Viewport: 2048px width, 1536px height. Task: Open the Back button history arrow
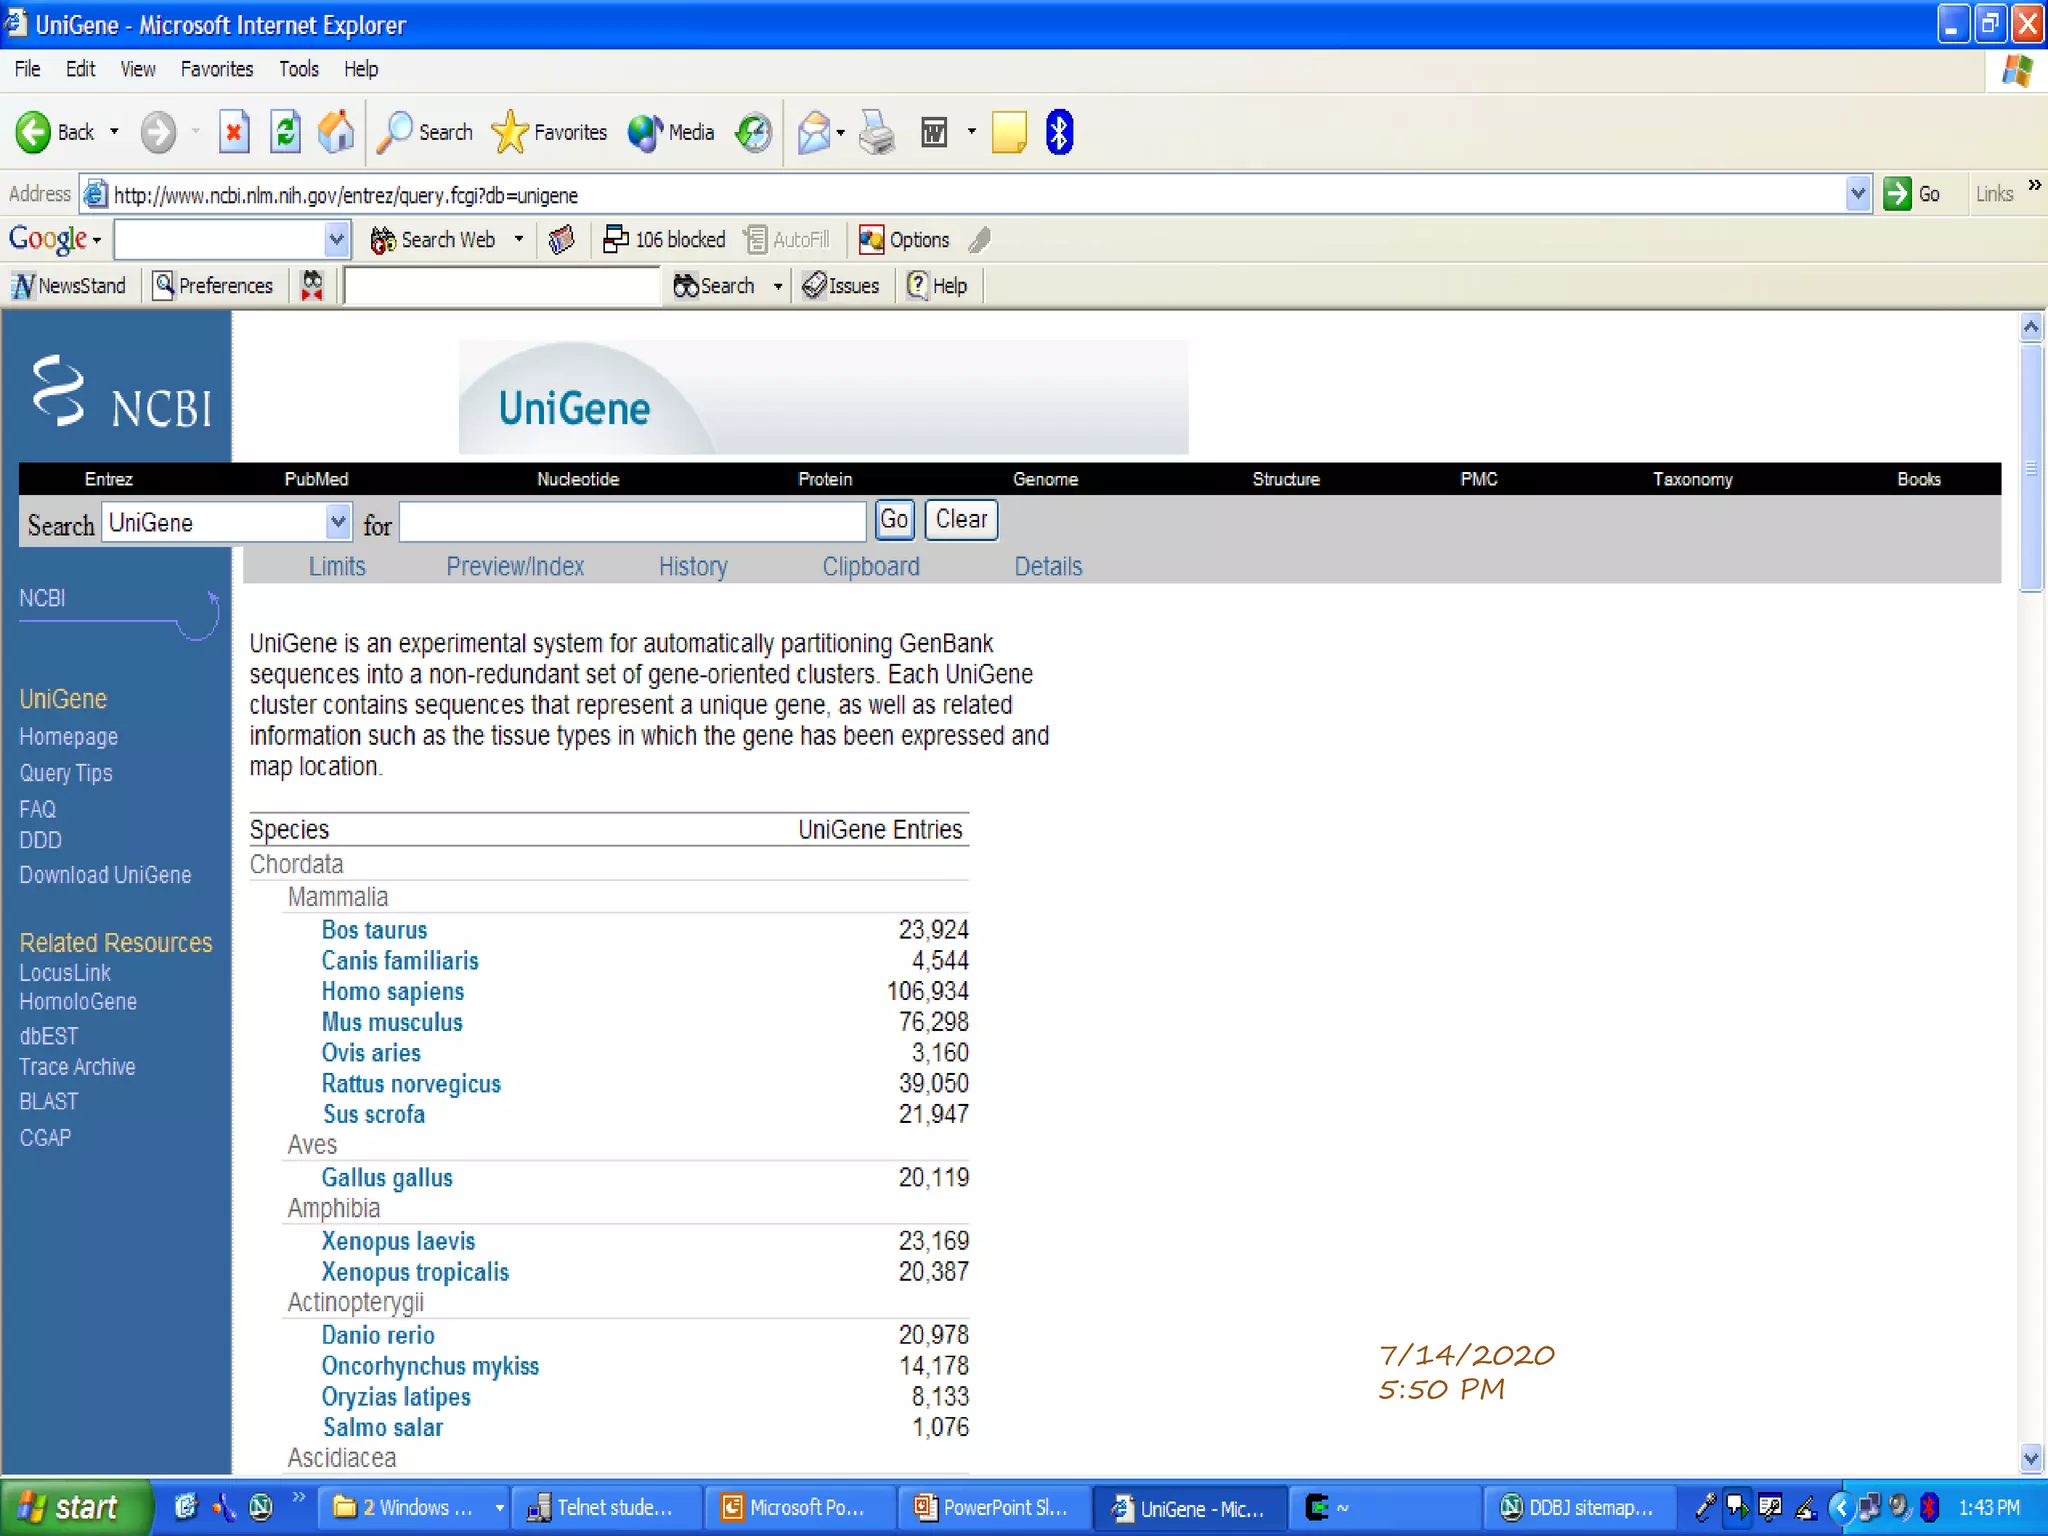pos(114,132)
